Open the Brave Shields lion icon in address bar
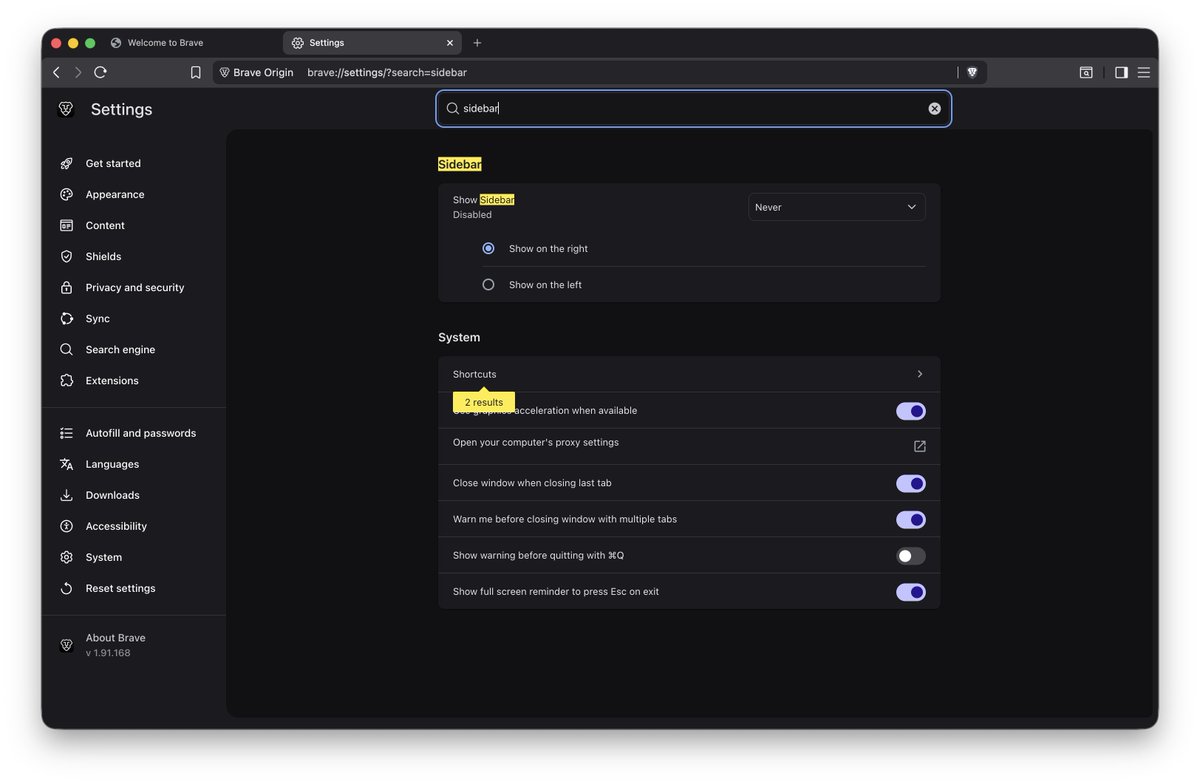1200x784 pixels. click(x=972, y=72)
